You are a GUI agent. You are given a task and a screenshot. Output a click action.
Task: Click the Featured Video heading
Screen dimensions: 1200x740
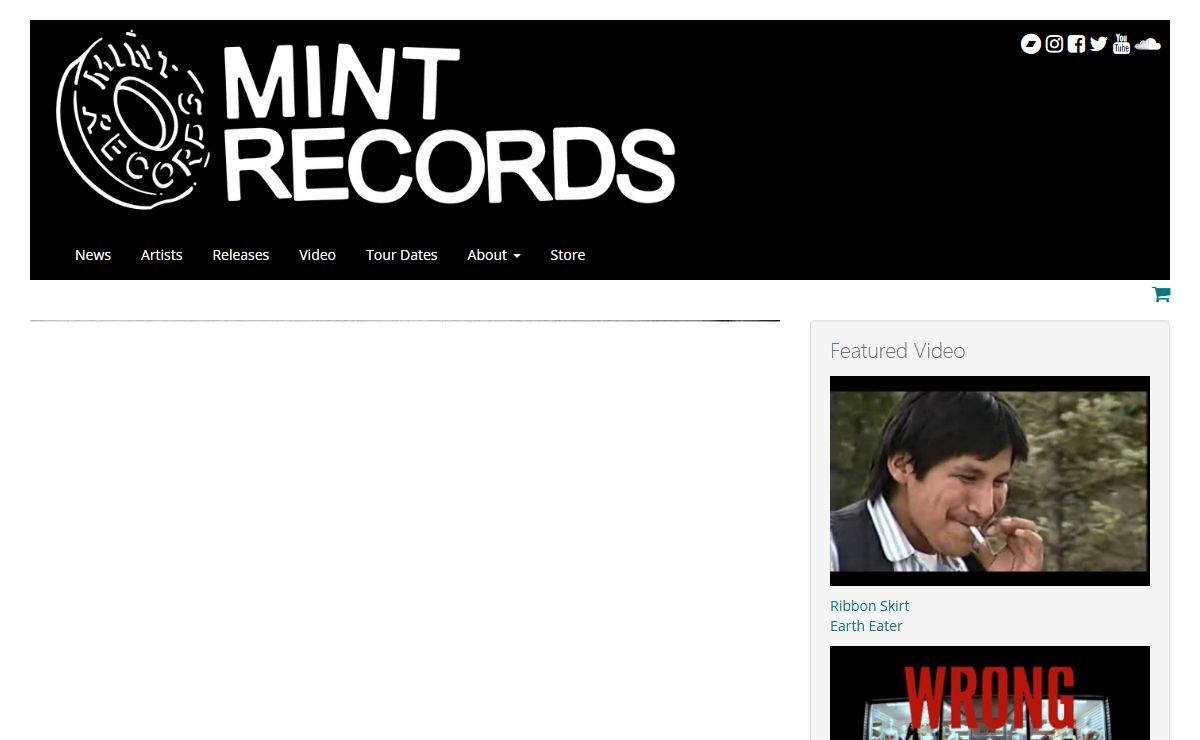pos(897,351)
